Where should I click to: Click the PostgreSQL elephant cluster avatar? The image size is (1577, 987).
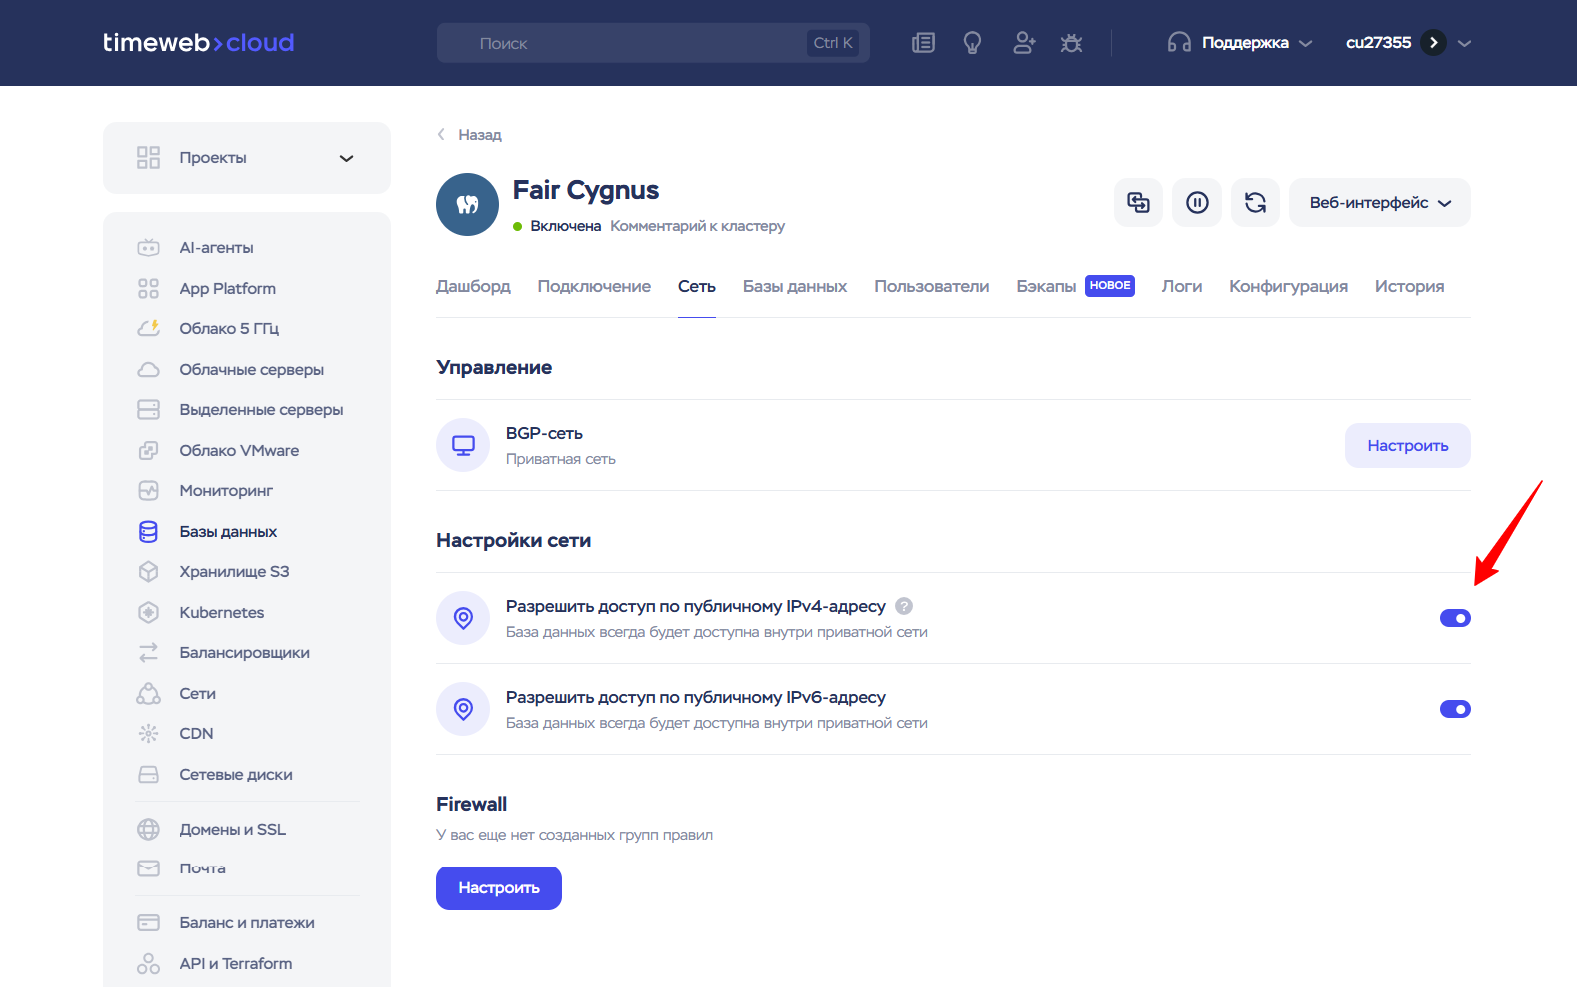[x=467, y=204]
